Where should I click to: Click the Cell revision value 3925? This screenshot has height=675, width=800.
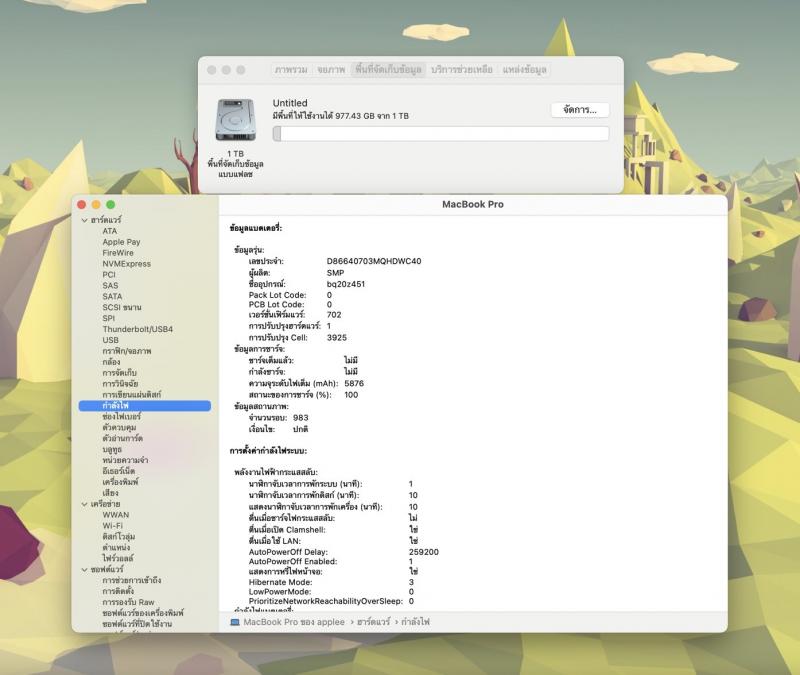click(x=337, y=338)
